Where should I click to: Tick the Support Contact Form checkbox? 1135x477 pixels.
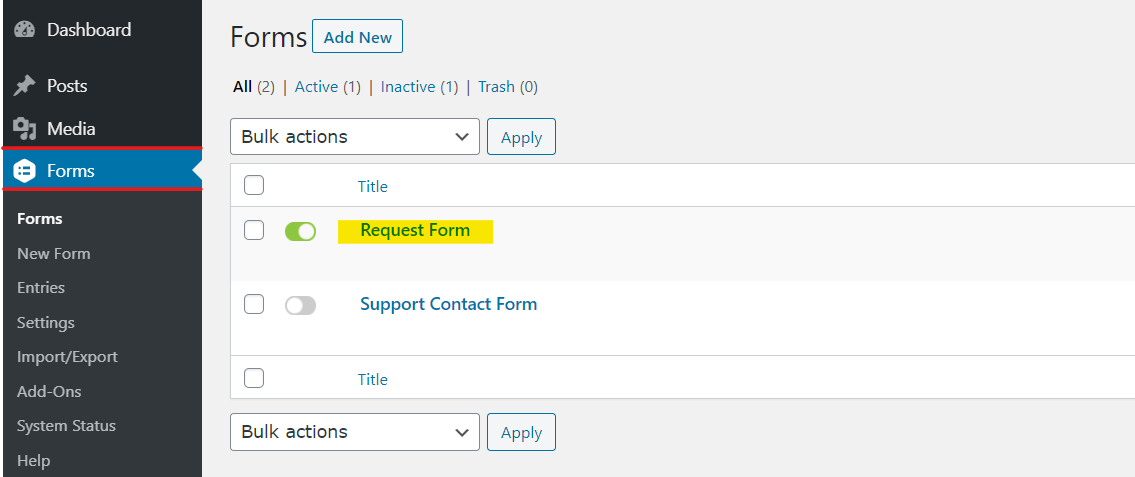coord(253,304)
